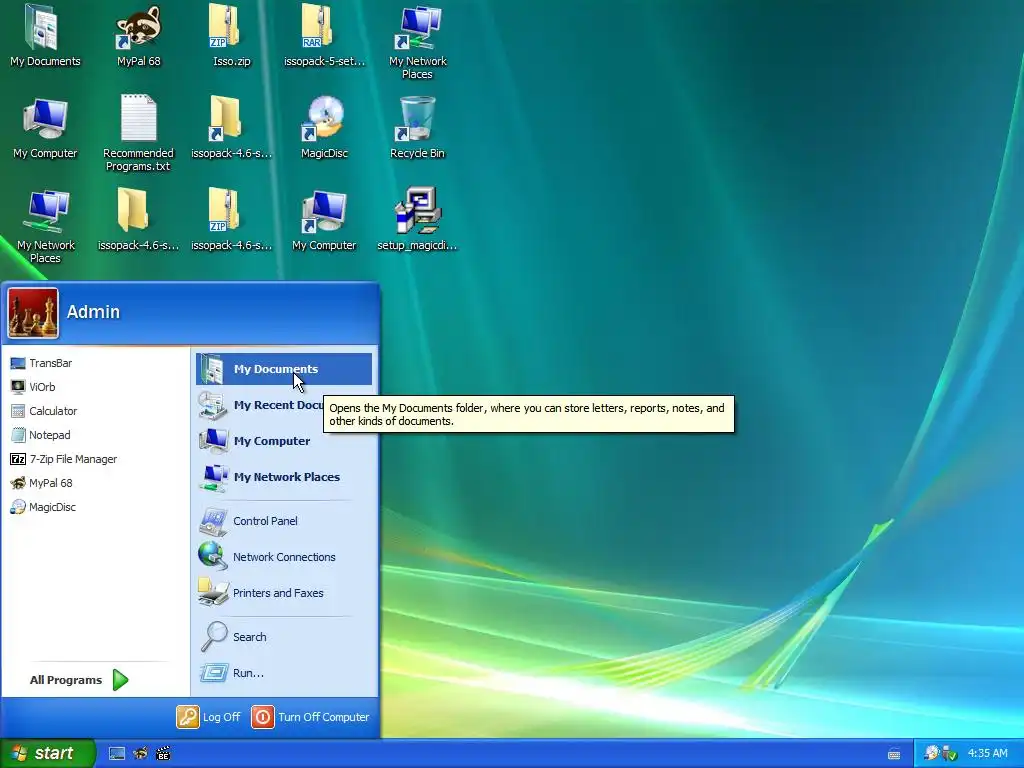Launch MyPal 68 from Start menu list
1024x768 pixels.
(x=42, y=483)
